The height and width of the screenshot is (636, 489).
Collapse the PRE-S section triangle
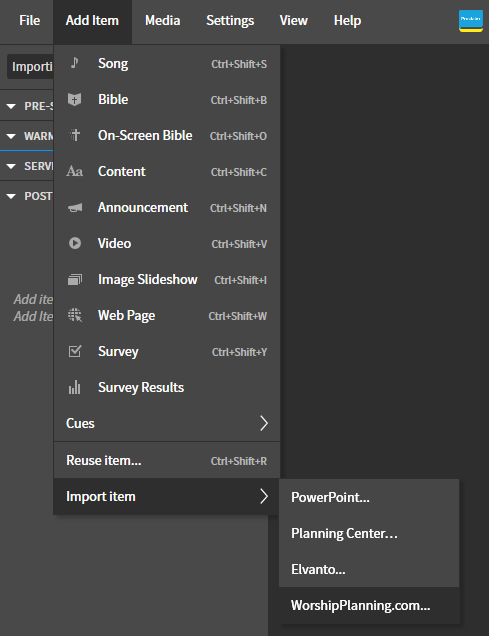11,106
